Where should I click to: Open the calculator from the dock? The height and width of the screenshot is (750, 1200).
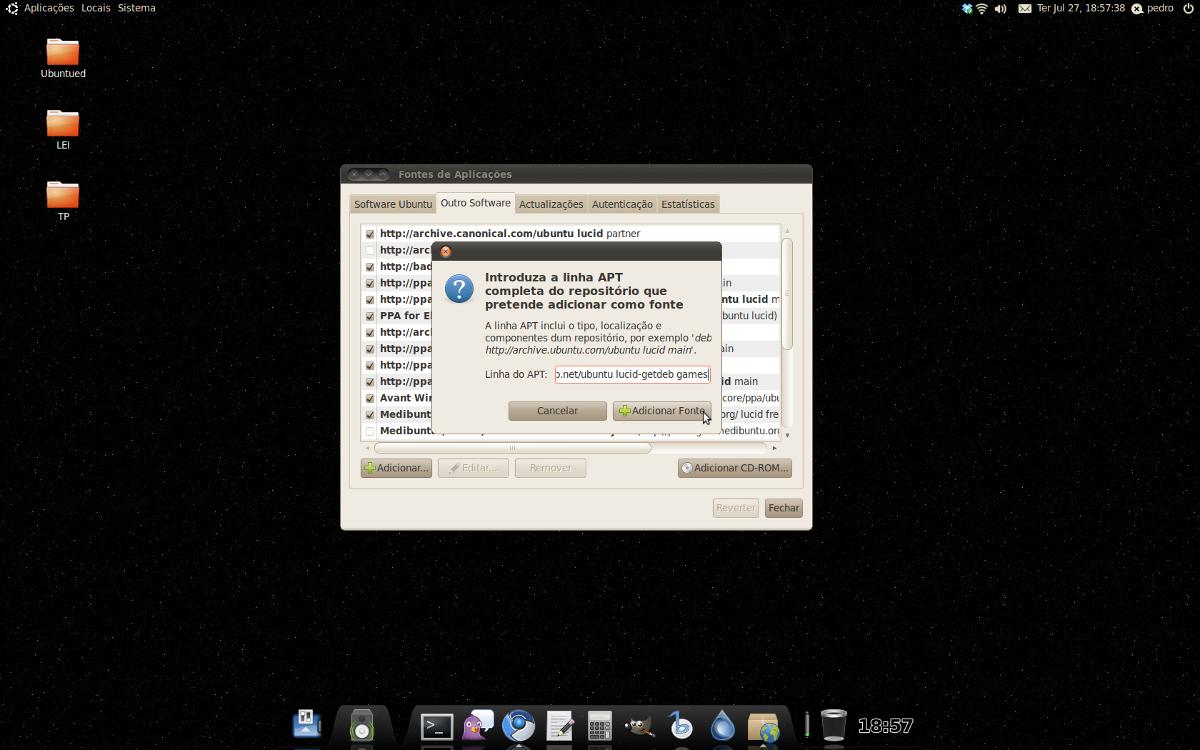pyautogui.click(x=599, y=726)
